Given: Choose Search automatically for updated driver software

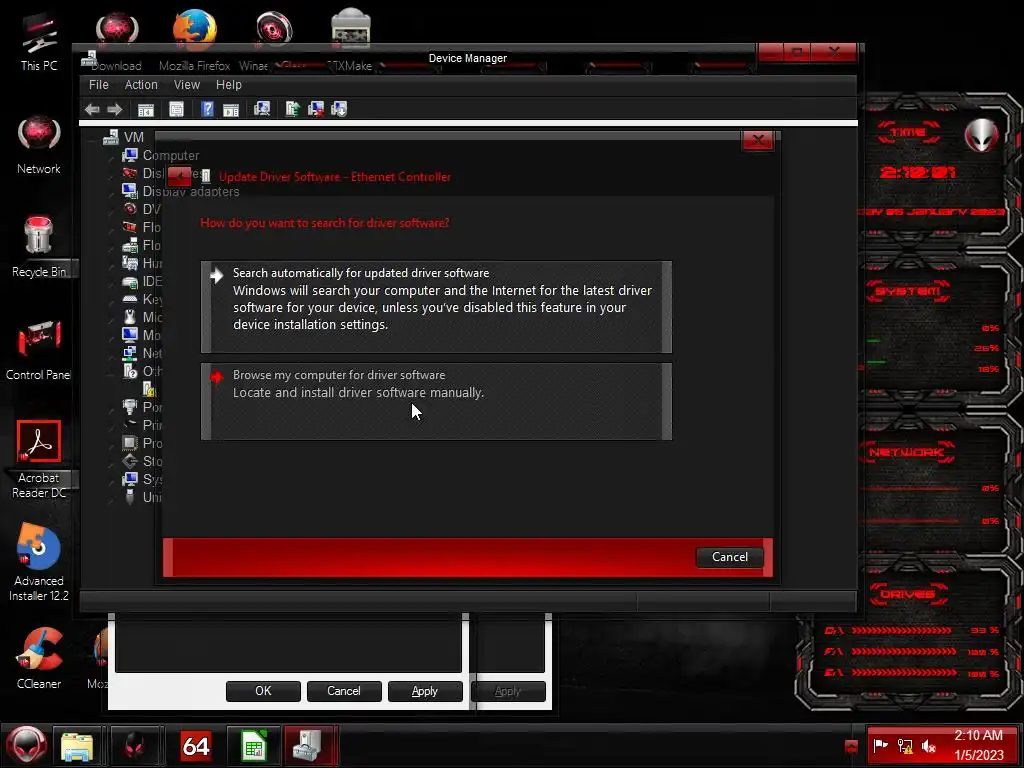Looking at the screenshot, I should click(x=436, y=307).
